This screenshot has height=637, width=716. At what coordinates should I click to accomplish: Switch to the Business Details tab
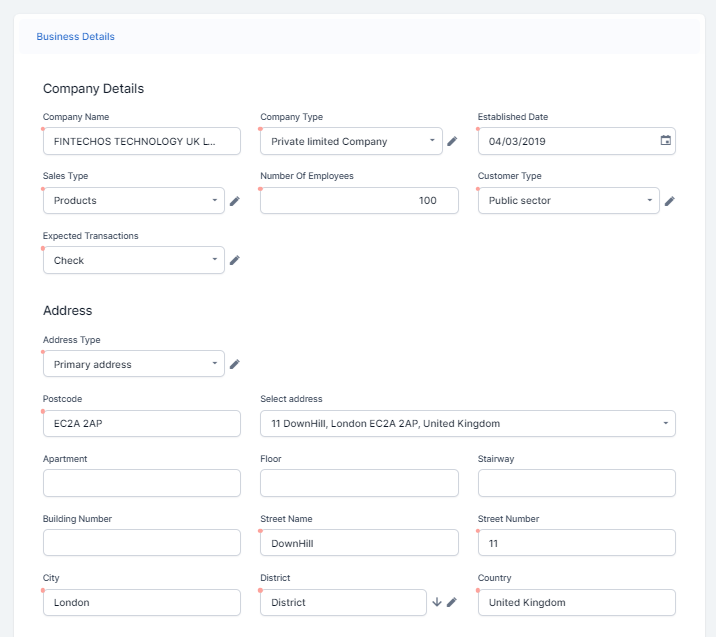[x=76, y=37]
